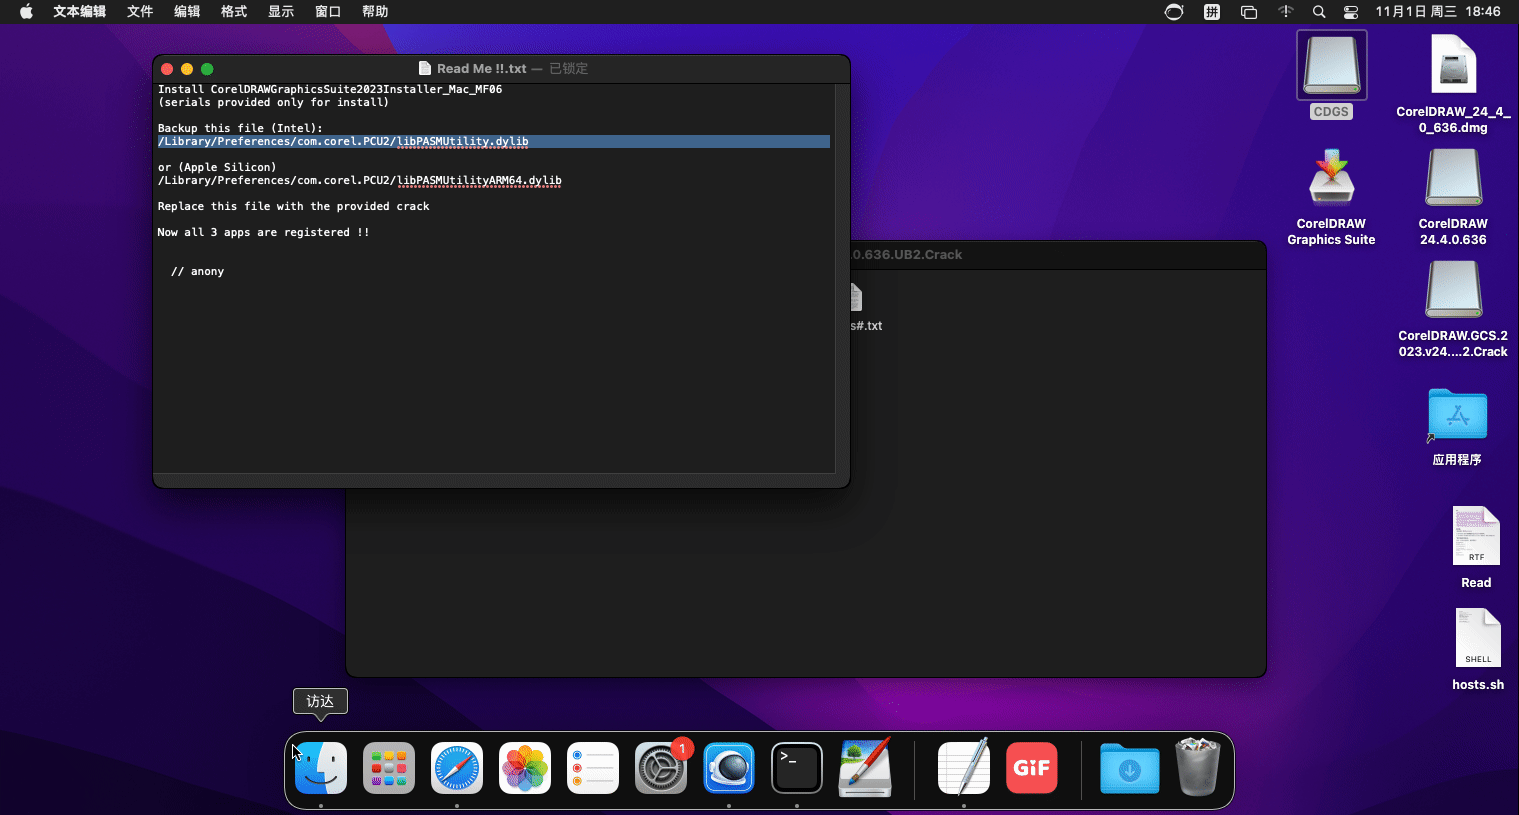Click the '(serials provided only for install)' line
Image resolution: width=1519 pixels, height=815 pixels.
[x=273, y=102]
